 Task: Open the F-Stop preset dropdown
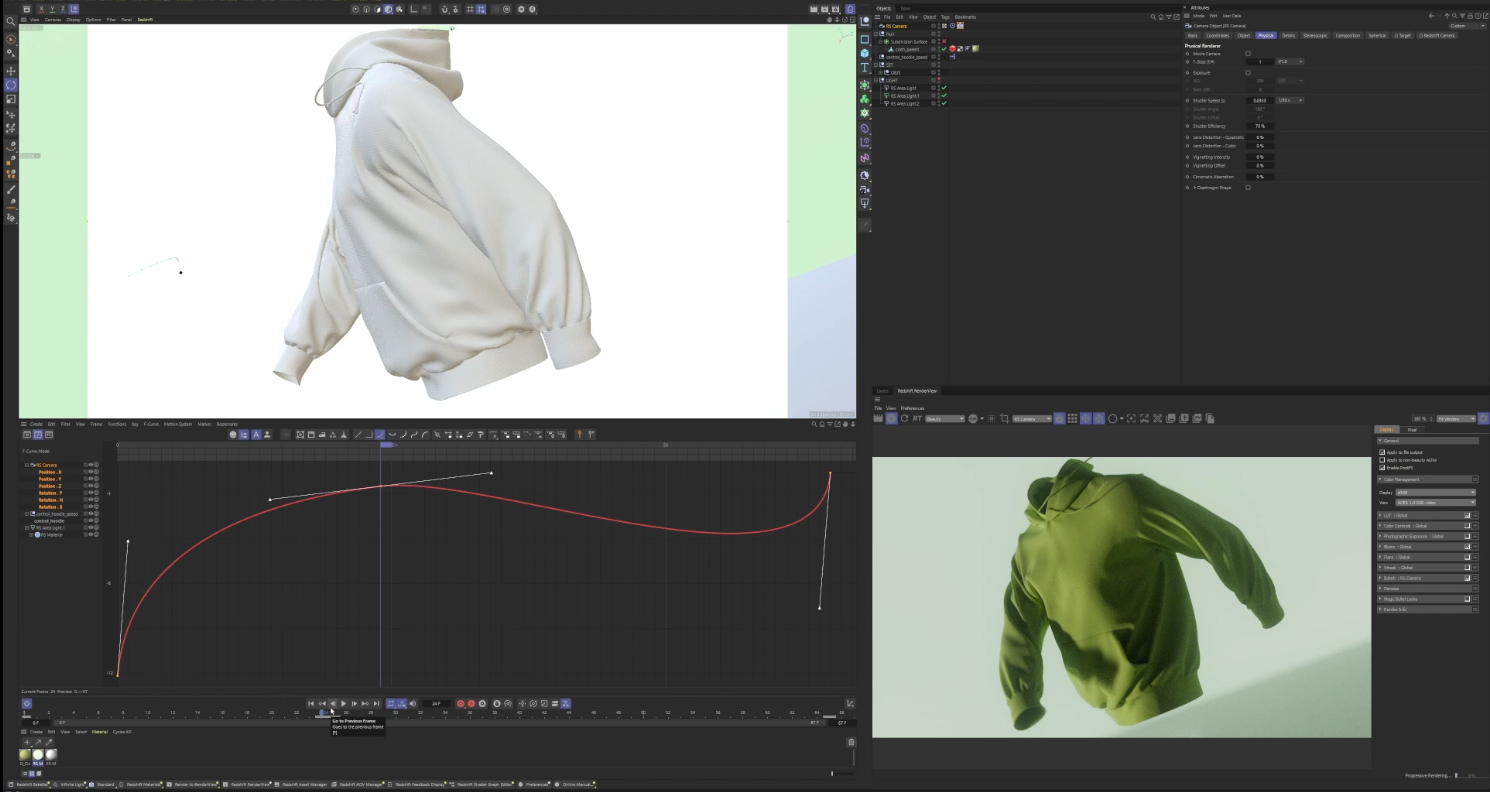coord(1290,62)
